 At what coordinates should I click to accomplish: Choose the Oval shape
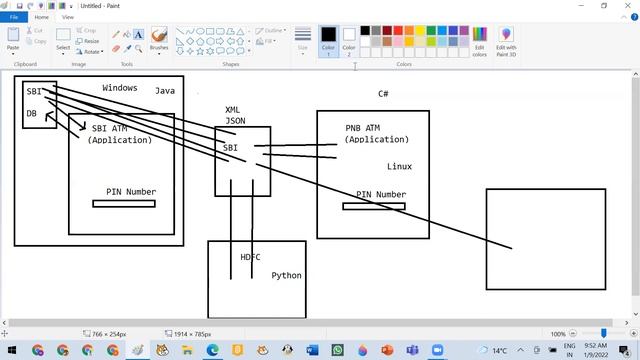[200, 31]
